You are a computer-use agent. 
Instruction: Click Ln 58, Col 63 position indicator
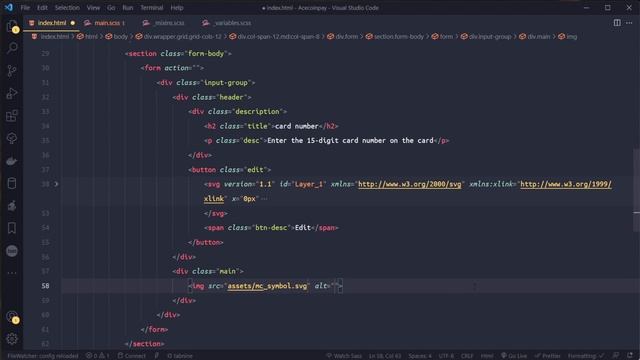point(384,356)
